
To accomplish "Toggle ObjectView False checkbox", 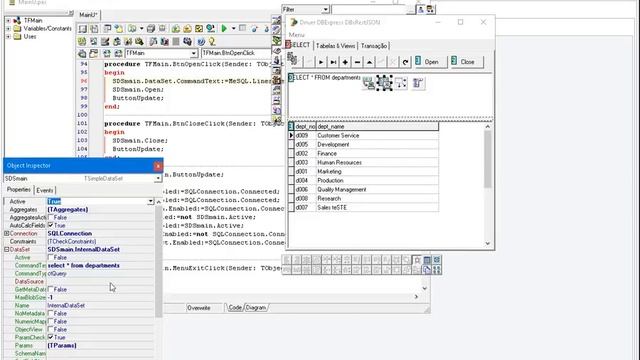I will [x=51, y=329].
